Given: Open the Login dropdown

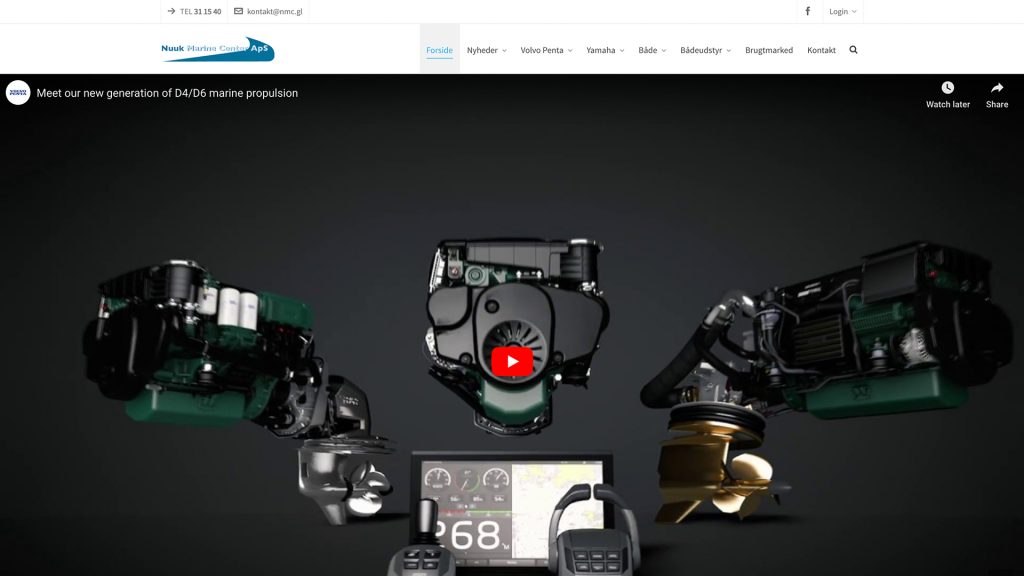Looking at the screenshot, I should (840, 11).
